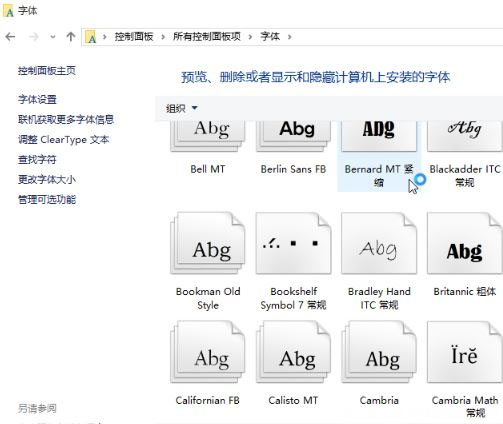Image resolution: width=503 pixels, height=424 pixels.
Task: Expand chevron after 所有控制面板项 in breadcrumb
Action: 250,37
